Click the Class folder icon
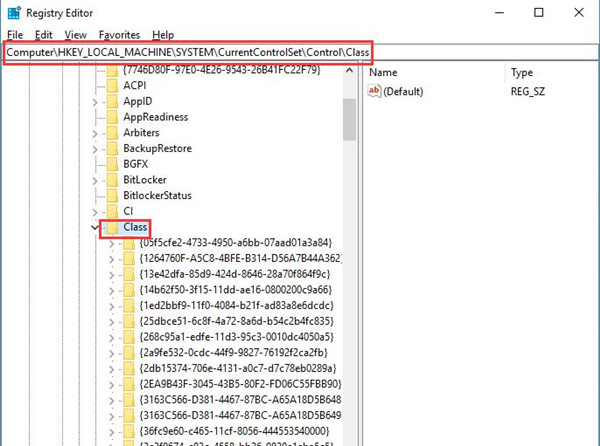Image resolution: width=600 pixels, height=446 pixels. coord(112,227)
